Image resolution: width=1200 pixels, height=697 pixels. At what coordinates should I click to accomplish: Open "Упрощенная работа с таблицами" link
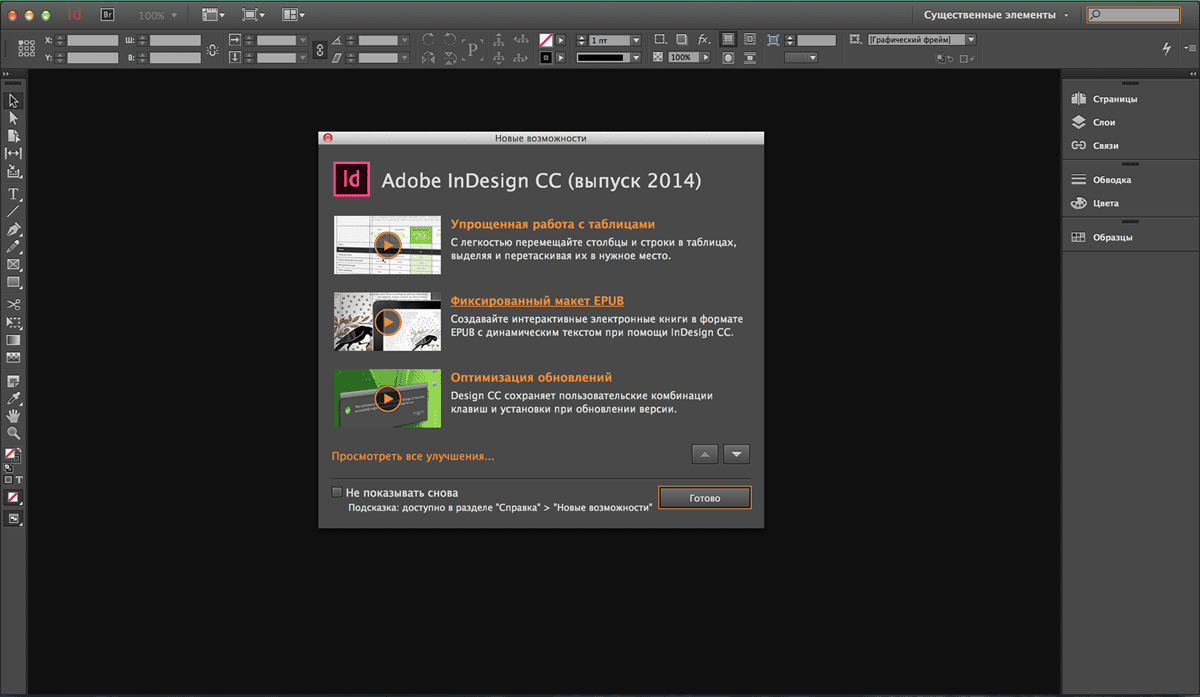pyautogui.click(x=553, y=224)
